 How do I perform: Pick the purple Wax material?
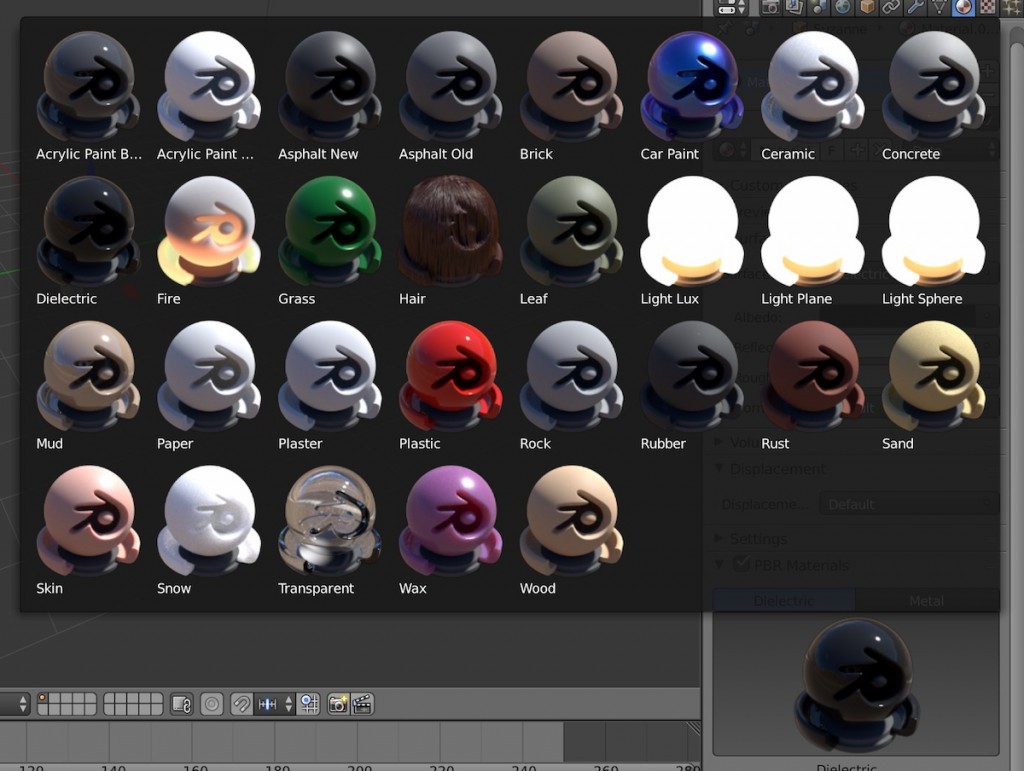click(451, 531)
